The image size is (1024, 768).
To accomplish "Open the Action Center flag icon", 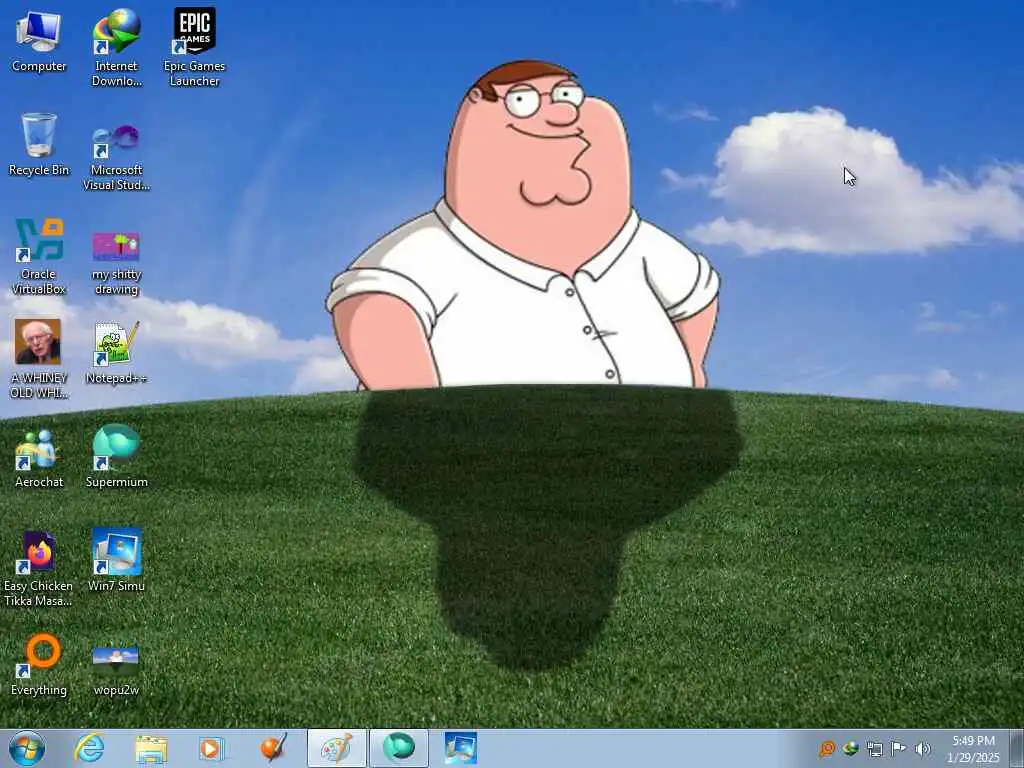I will (899, 749).
